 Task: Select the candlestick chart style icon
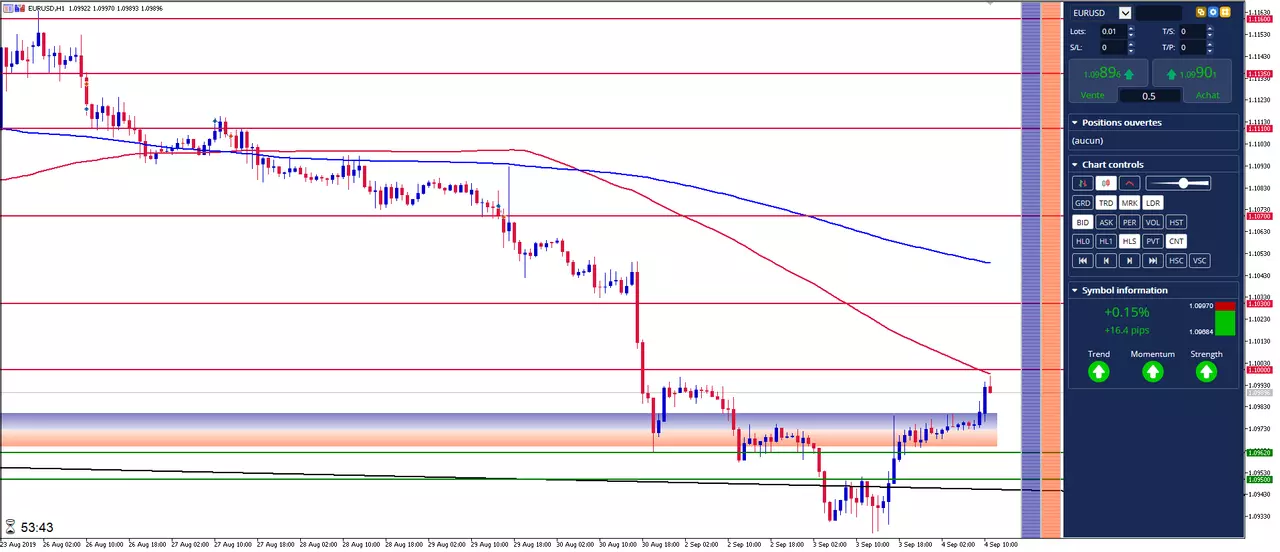pyautogui.click(x=1106, y=183)
